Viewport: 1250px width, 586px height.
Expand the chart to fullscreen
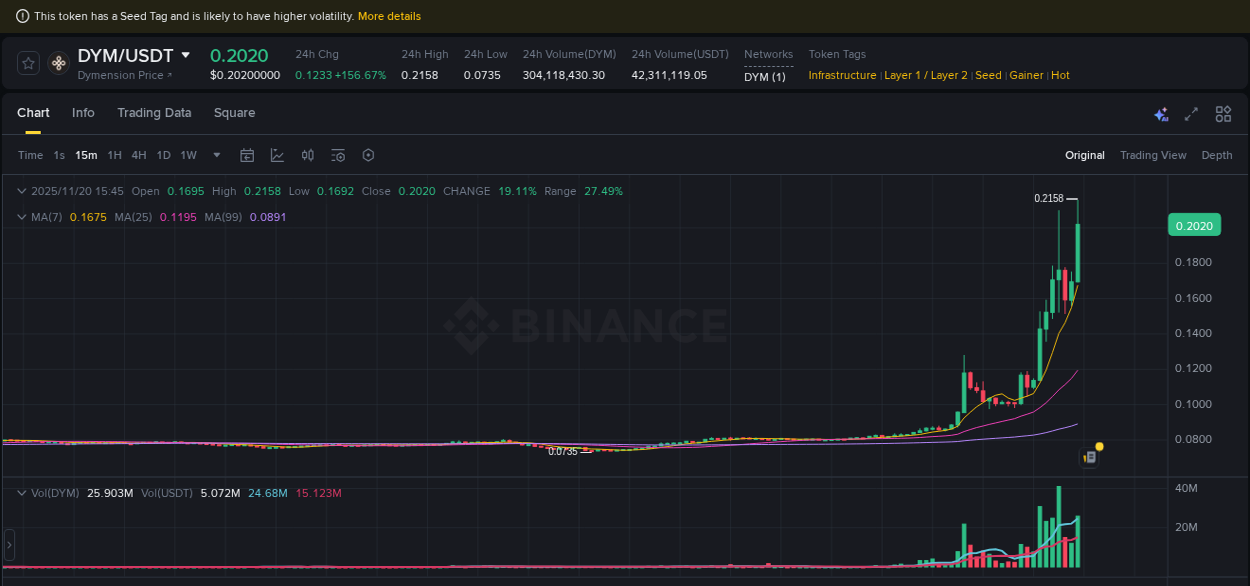[1191, 114]
